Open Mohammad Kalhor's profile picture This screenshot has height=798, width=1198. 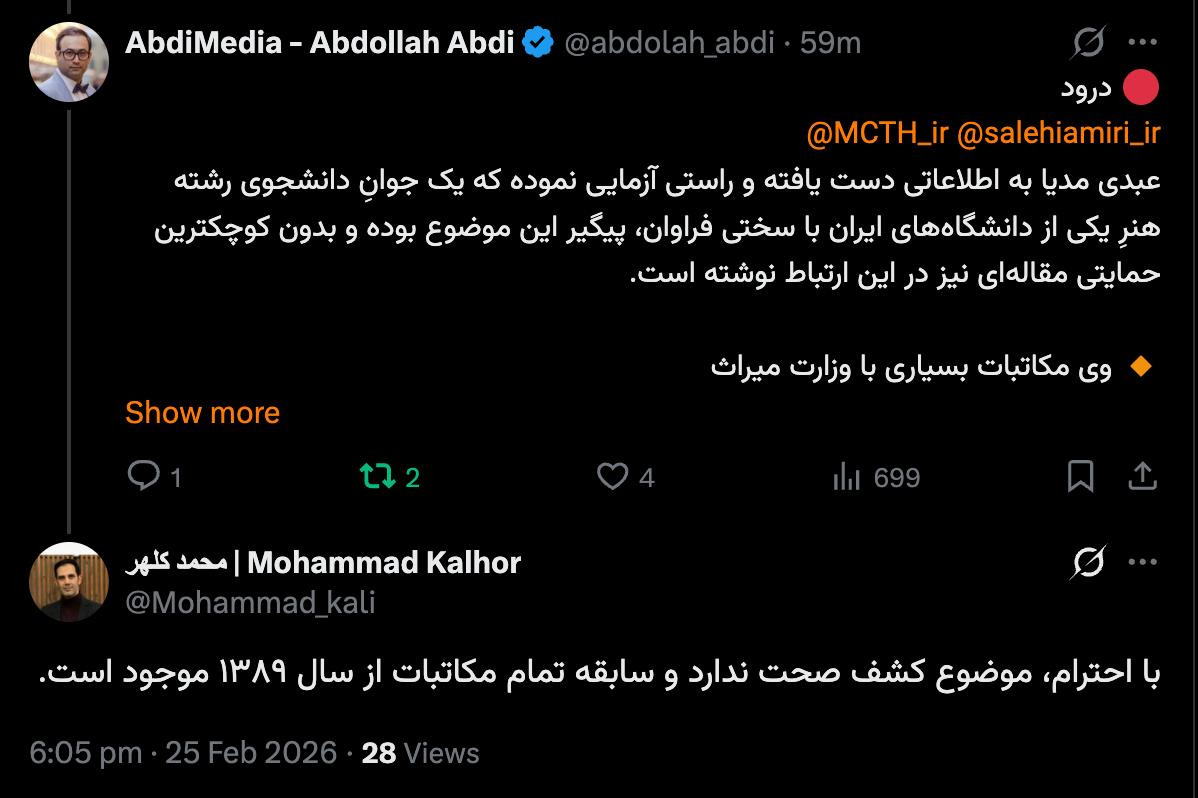(x=69, y=582)
